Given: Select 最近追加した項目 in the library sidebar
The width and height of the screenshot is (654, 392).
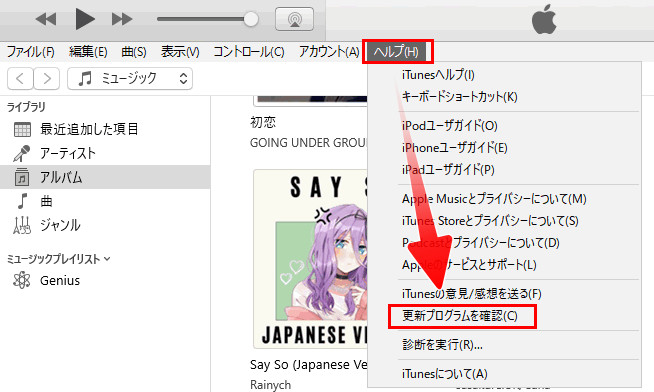Looking at the screenshot, I should pyautogui.click(x=89, y=129).
